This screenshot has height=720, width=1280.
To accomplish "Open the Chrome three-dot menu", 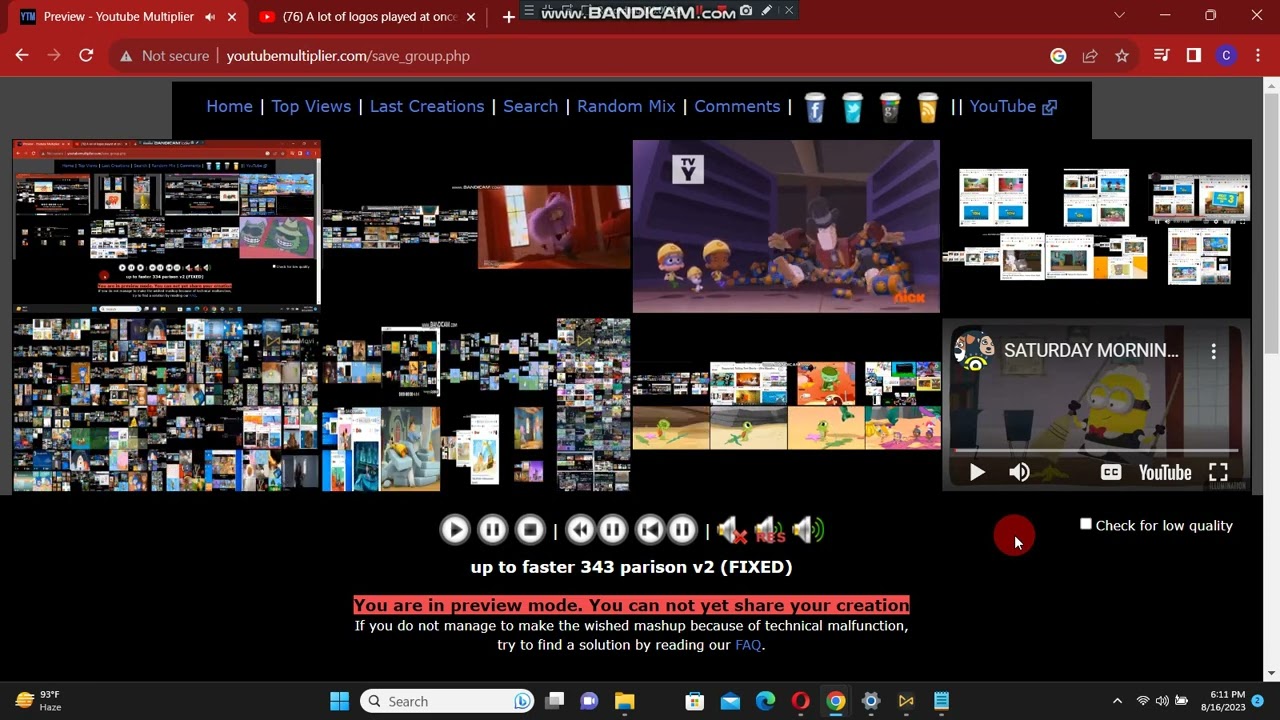I will [1257, 56].
